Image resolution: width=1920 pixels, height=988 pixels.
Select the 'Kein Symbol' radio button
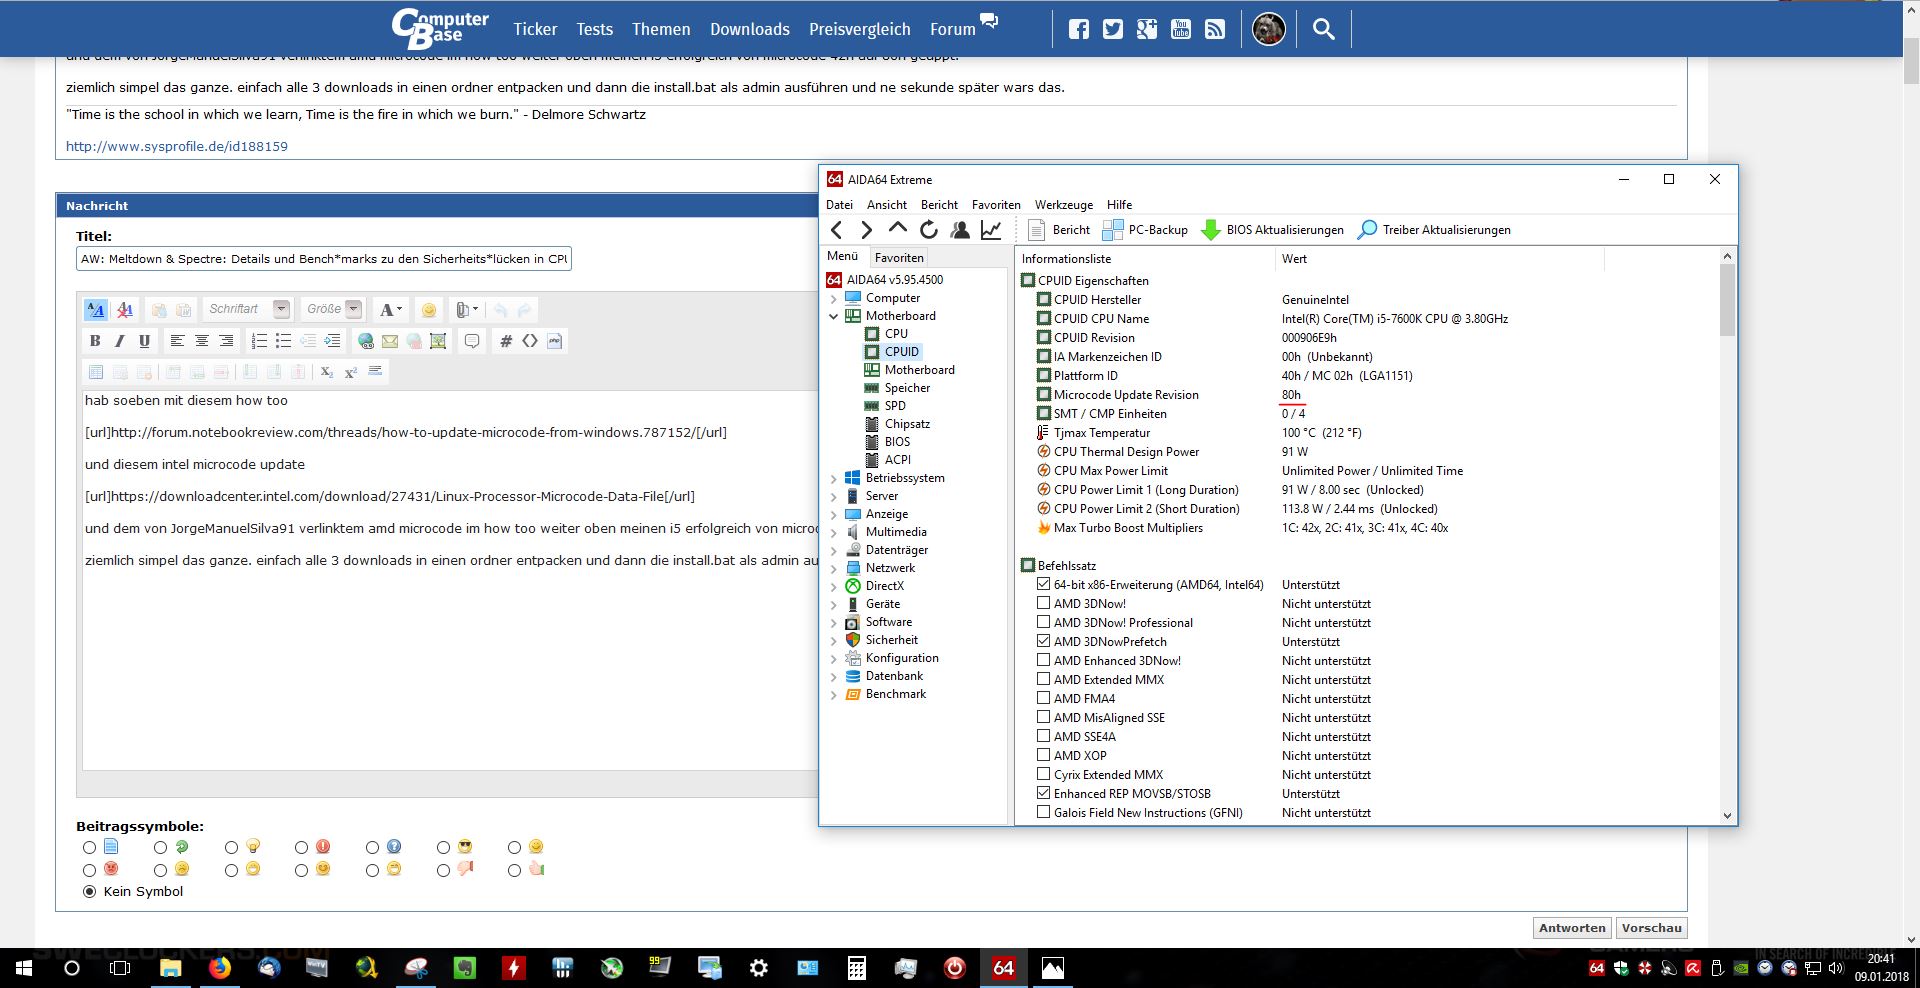coord(90,892)
